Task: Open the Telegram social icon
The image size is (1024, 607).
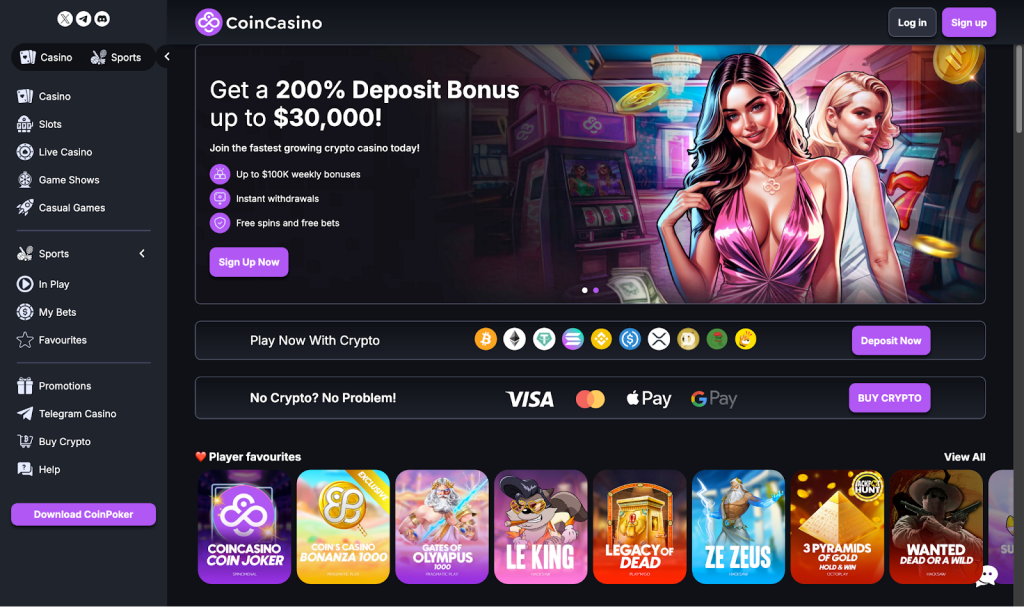Action: click(84, 19)
